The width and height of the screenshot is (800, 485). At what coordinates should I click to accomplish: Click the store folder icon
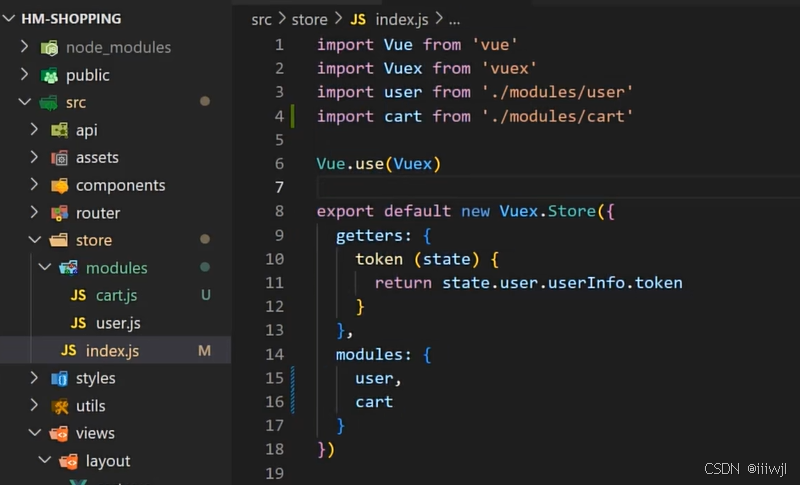pyautogui.click(x=59, y=240)
